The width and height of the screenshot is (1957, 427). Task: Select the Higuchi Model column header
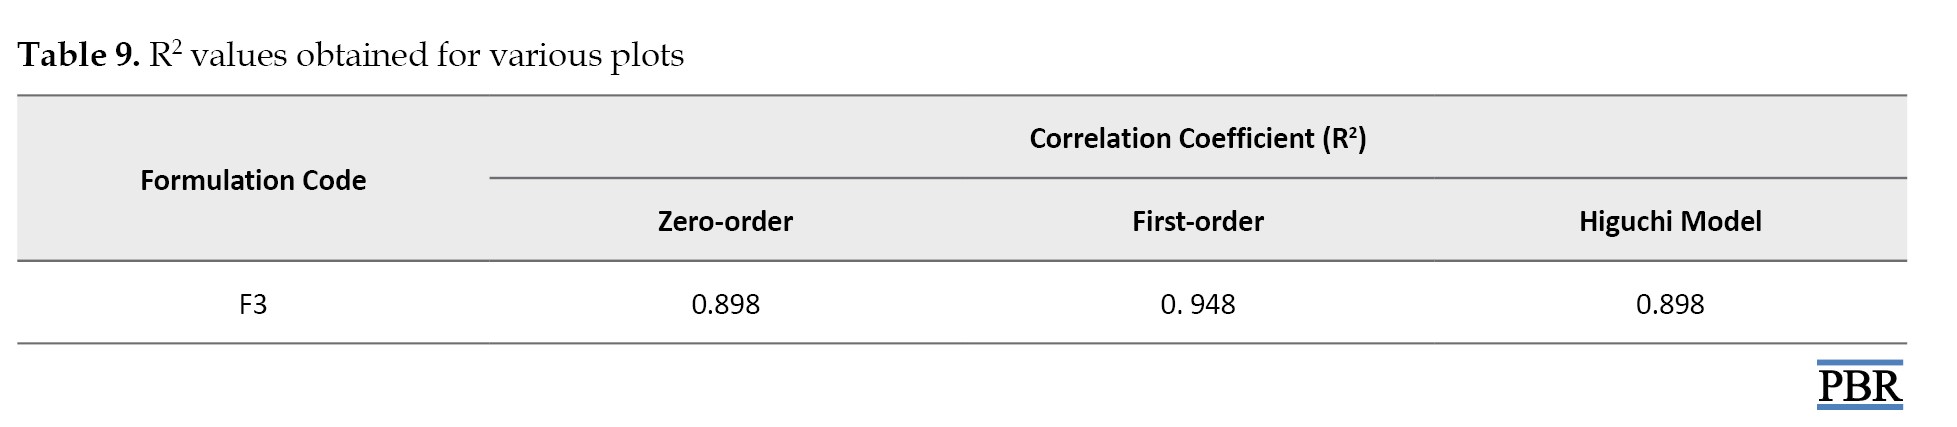1670,221
